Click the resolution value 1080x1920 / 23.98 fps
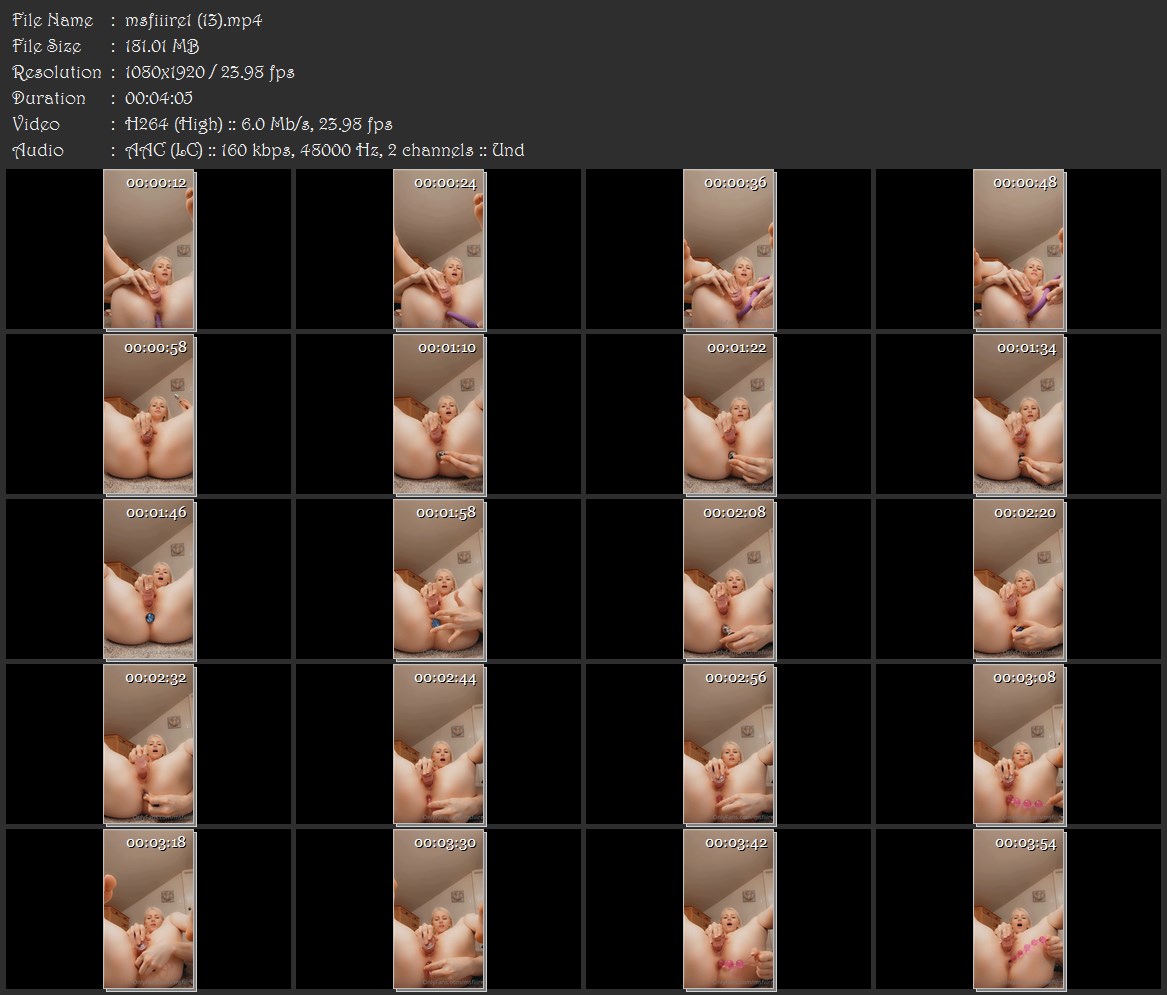1167x995 pixels. [x=210, y=72]
